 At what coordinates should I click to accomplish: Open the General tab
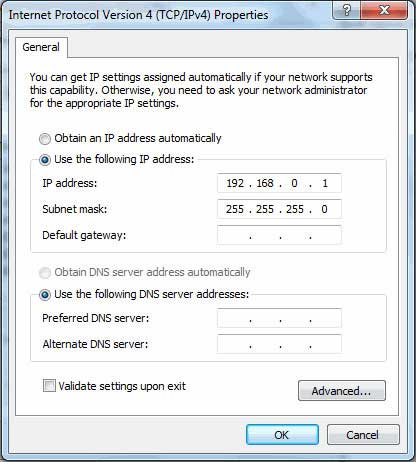coord(41,47)
